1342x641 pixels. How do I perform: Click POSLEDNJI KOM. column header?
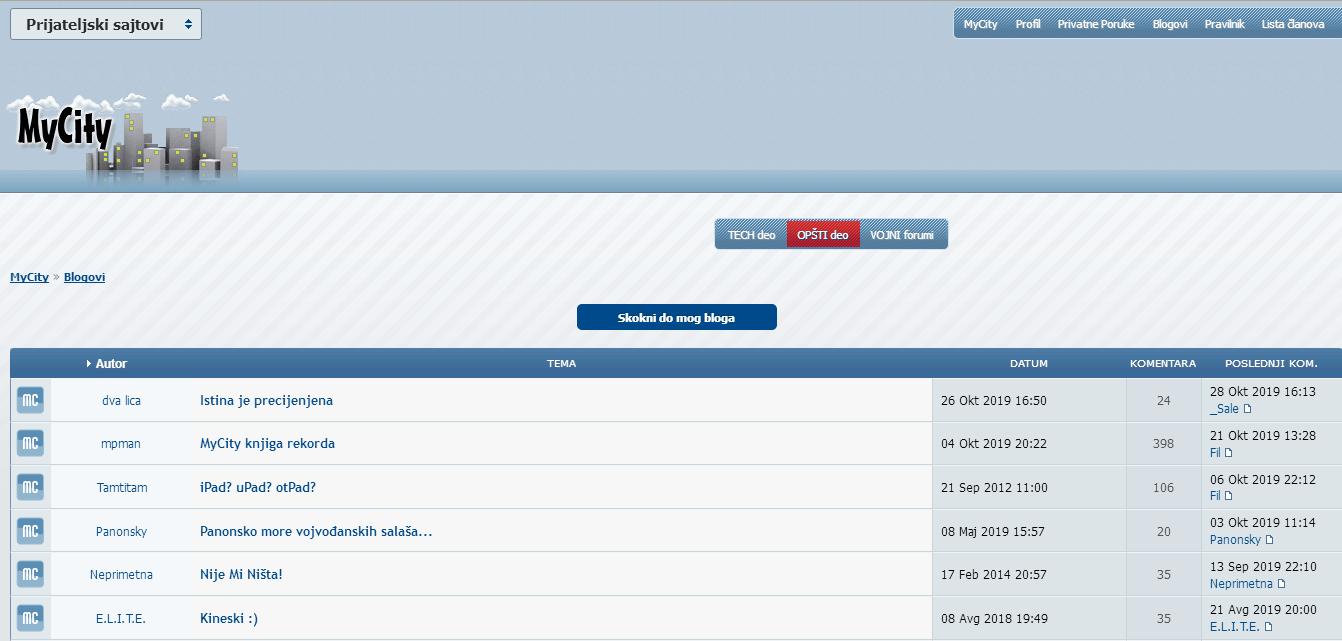(1271, 364)
